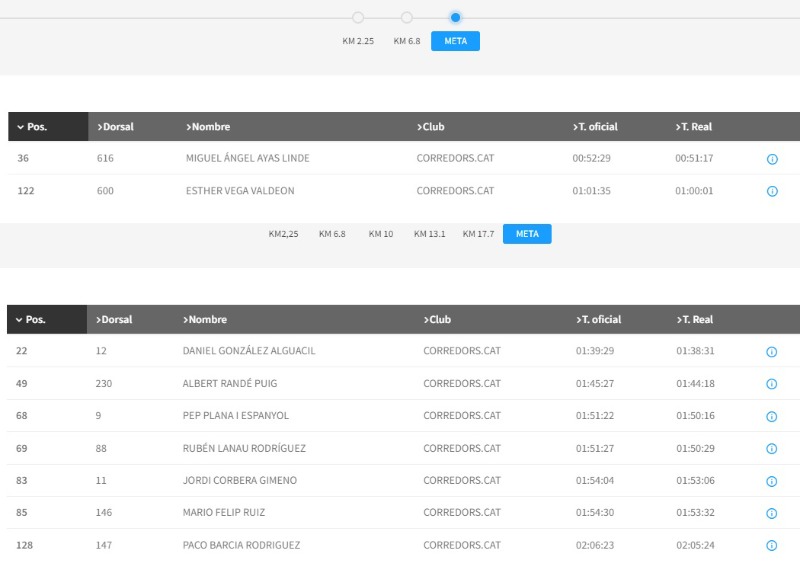Click official time 01:39:29
Viewport: 800px width, 575px height.
point(595,351)
